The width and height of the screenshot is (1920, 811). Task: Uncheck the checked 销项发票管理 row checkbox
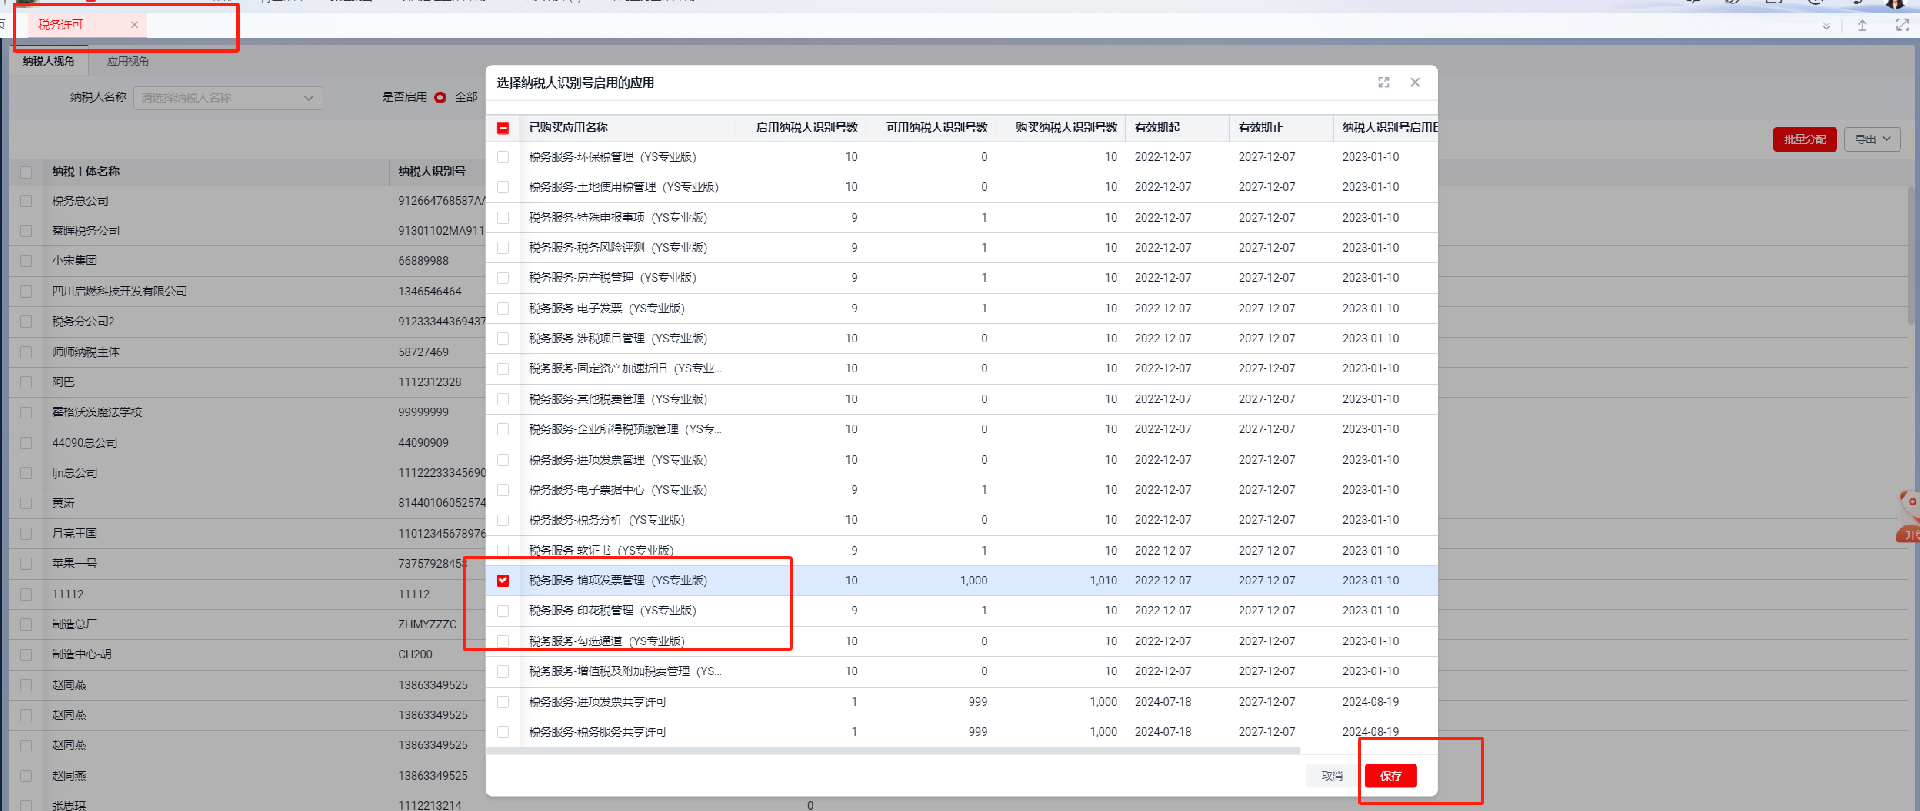pyautogui.click(x=503, y=581)
